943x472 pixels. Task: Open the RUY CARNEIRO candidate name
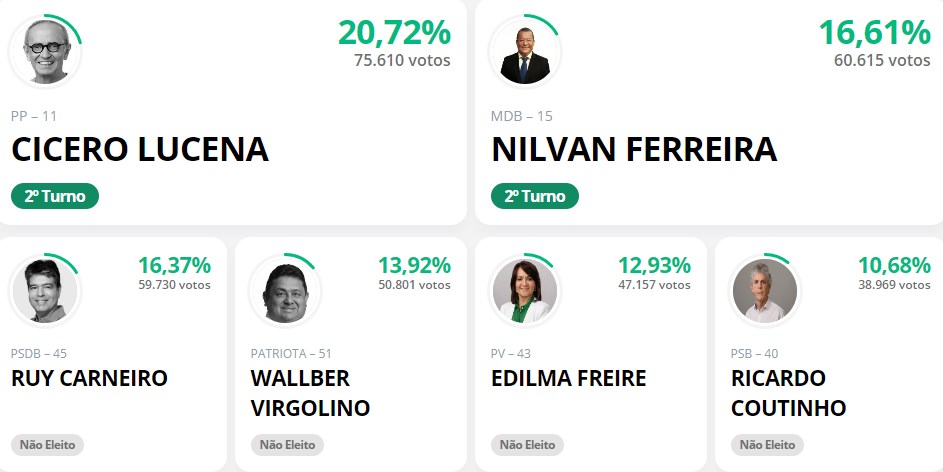pyautogui.click(x=89, y=378)
